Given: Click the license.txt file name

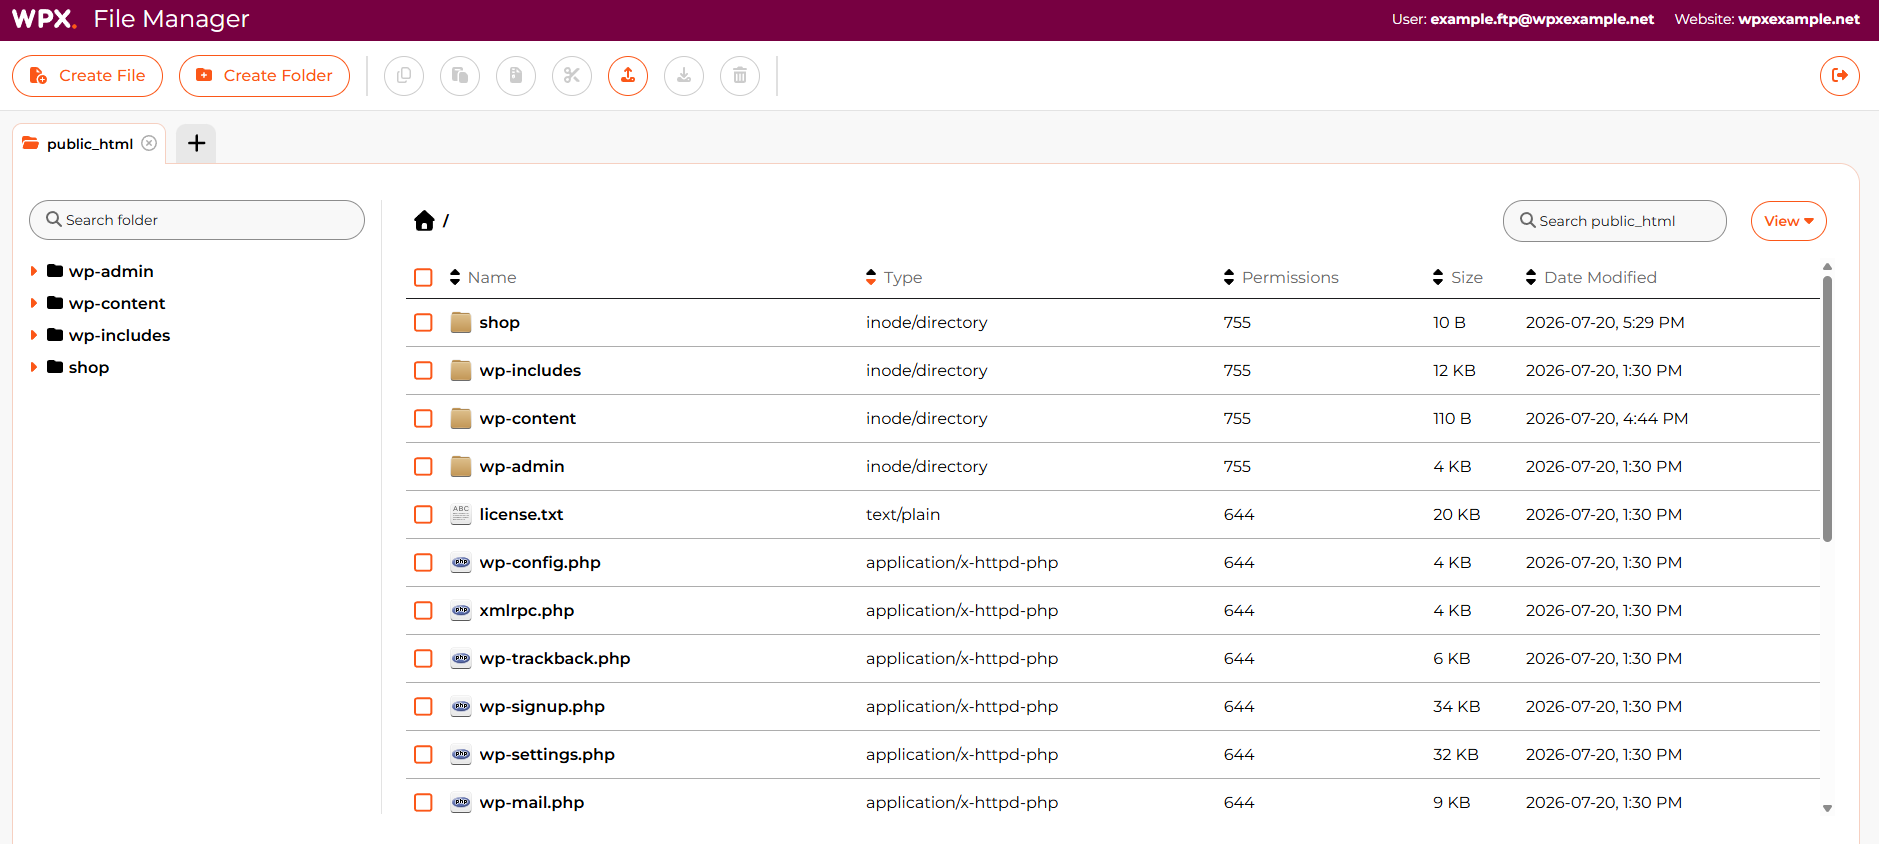Looking at the screenshot, I should click(x=521, y=514).
